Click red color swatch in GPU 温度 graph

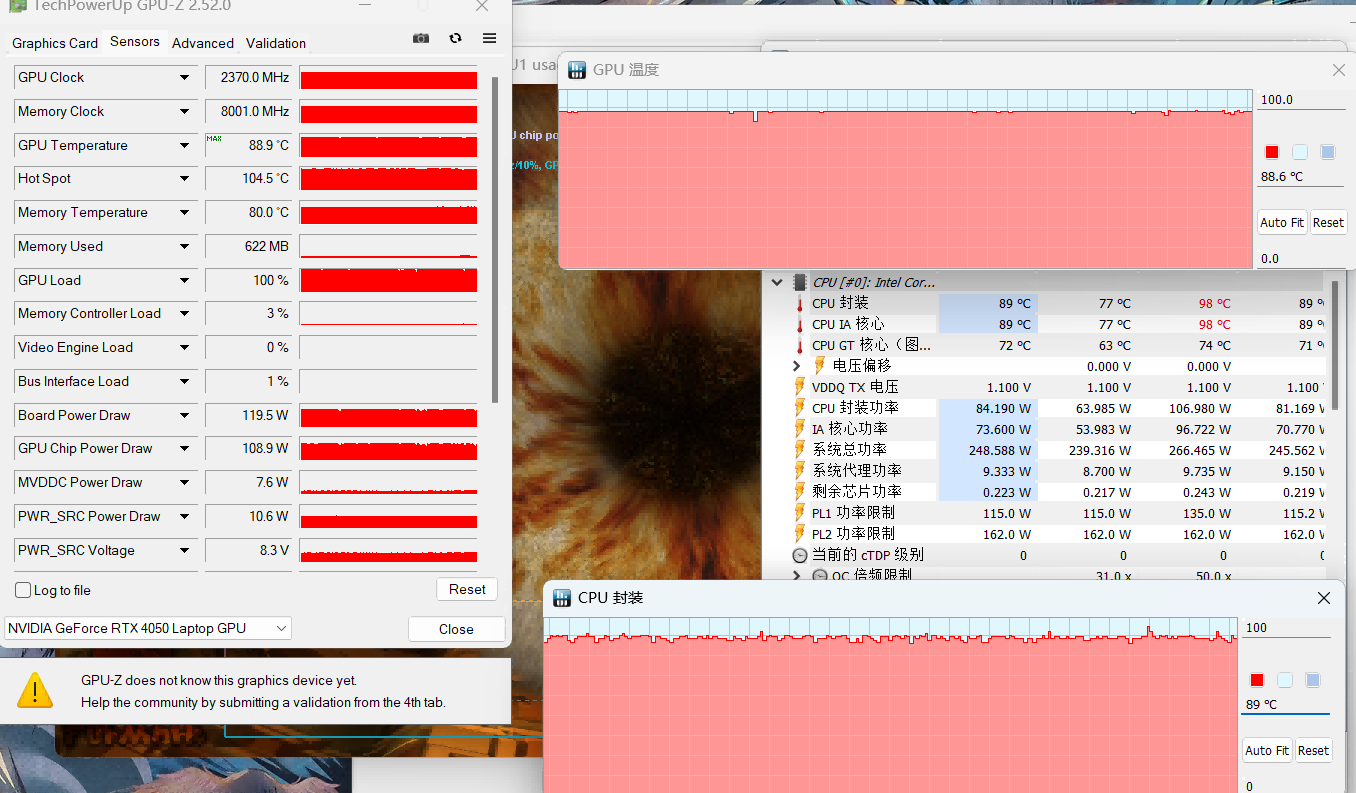coord(1272,152)
